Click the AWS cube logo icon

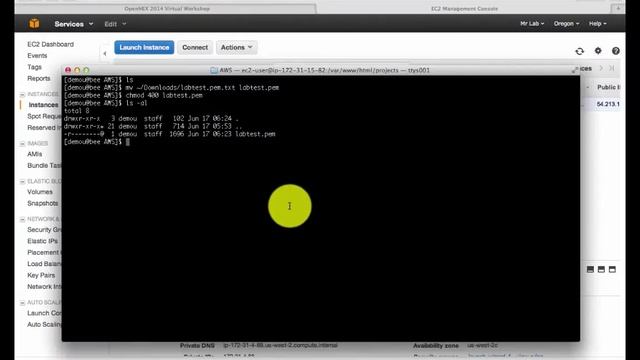pos(34,24)
